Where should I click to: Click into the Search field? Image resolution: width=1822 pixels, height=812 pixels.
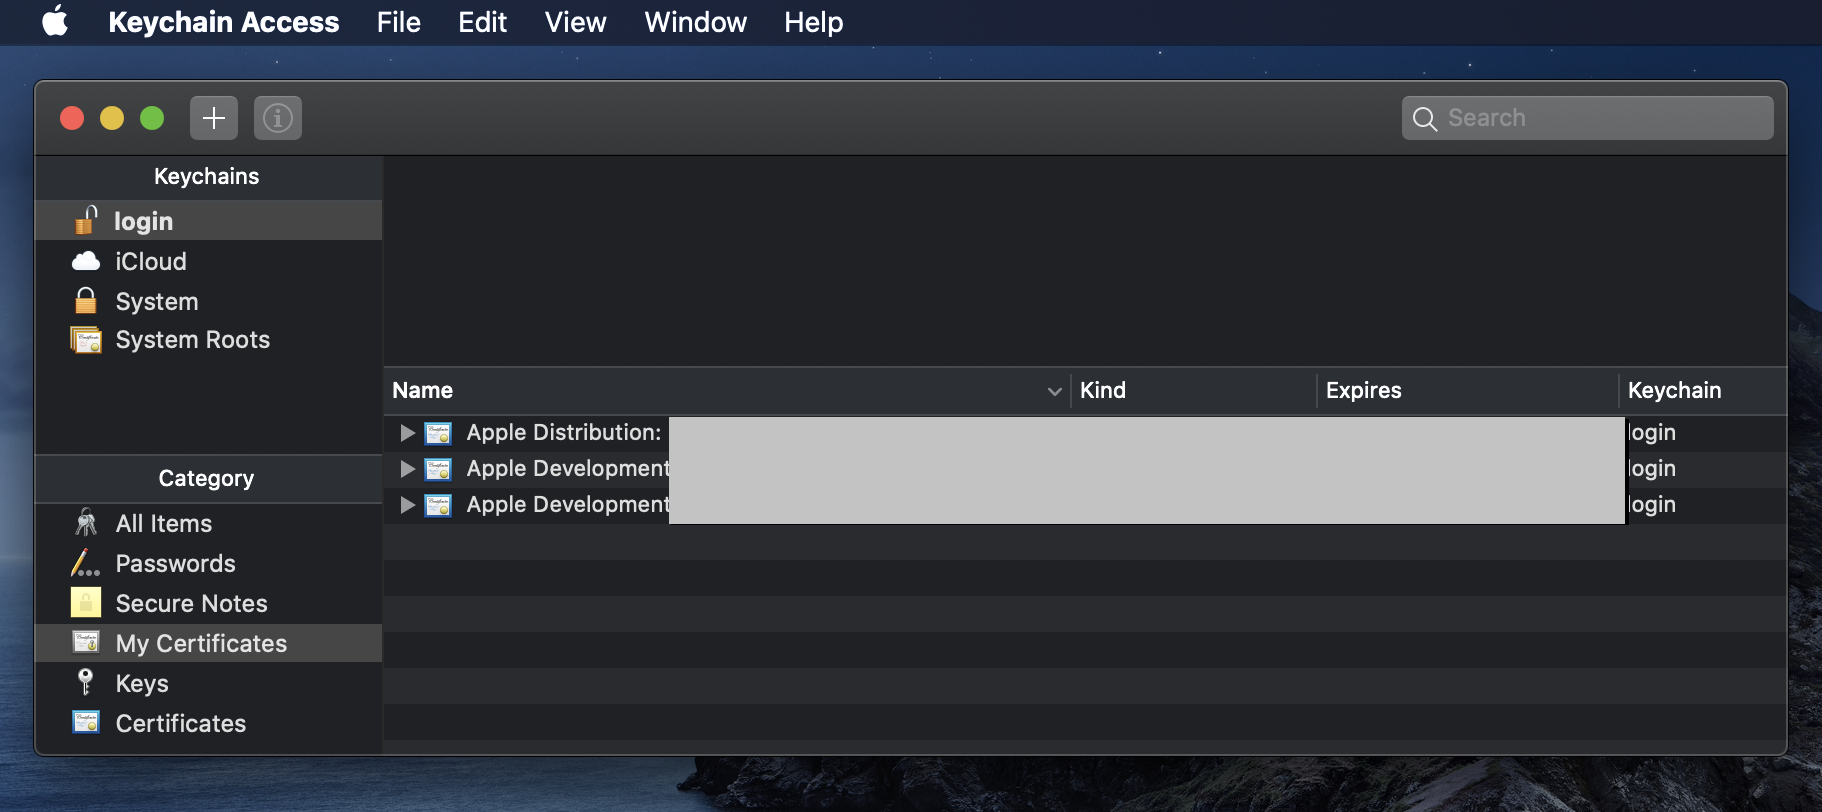(1588, 118)
